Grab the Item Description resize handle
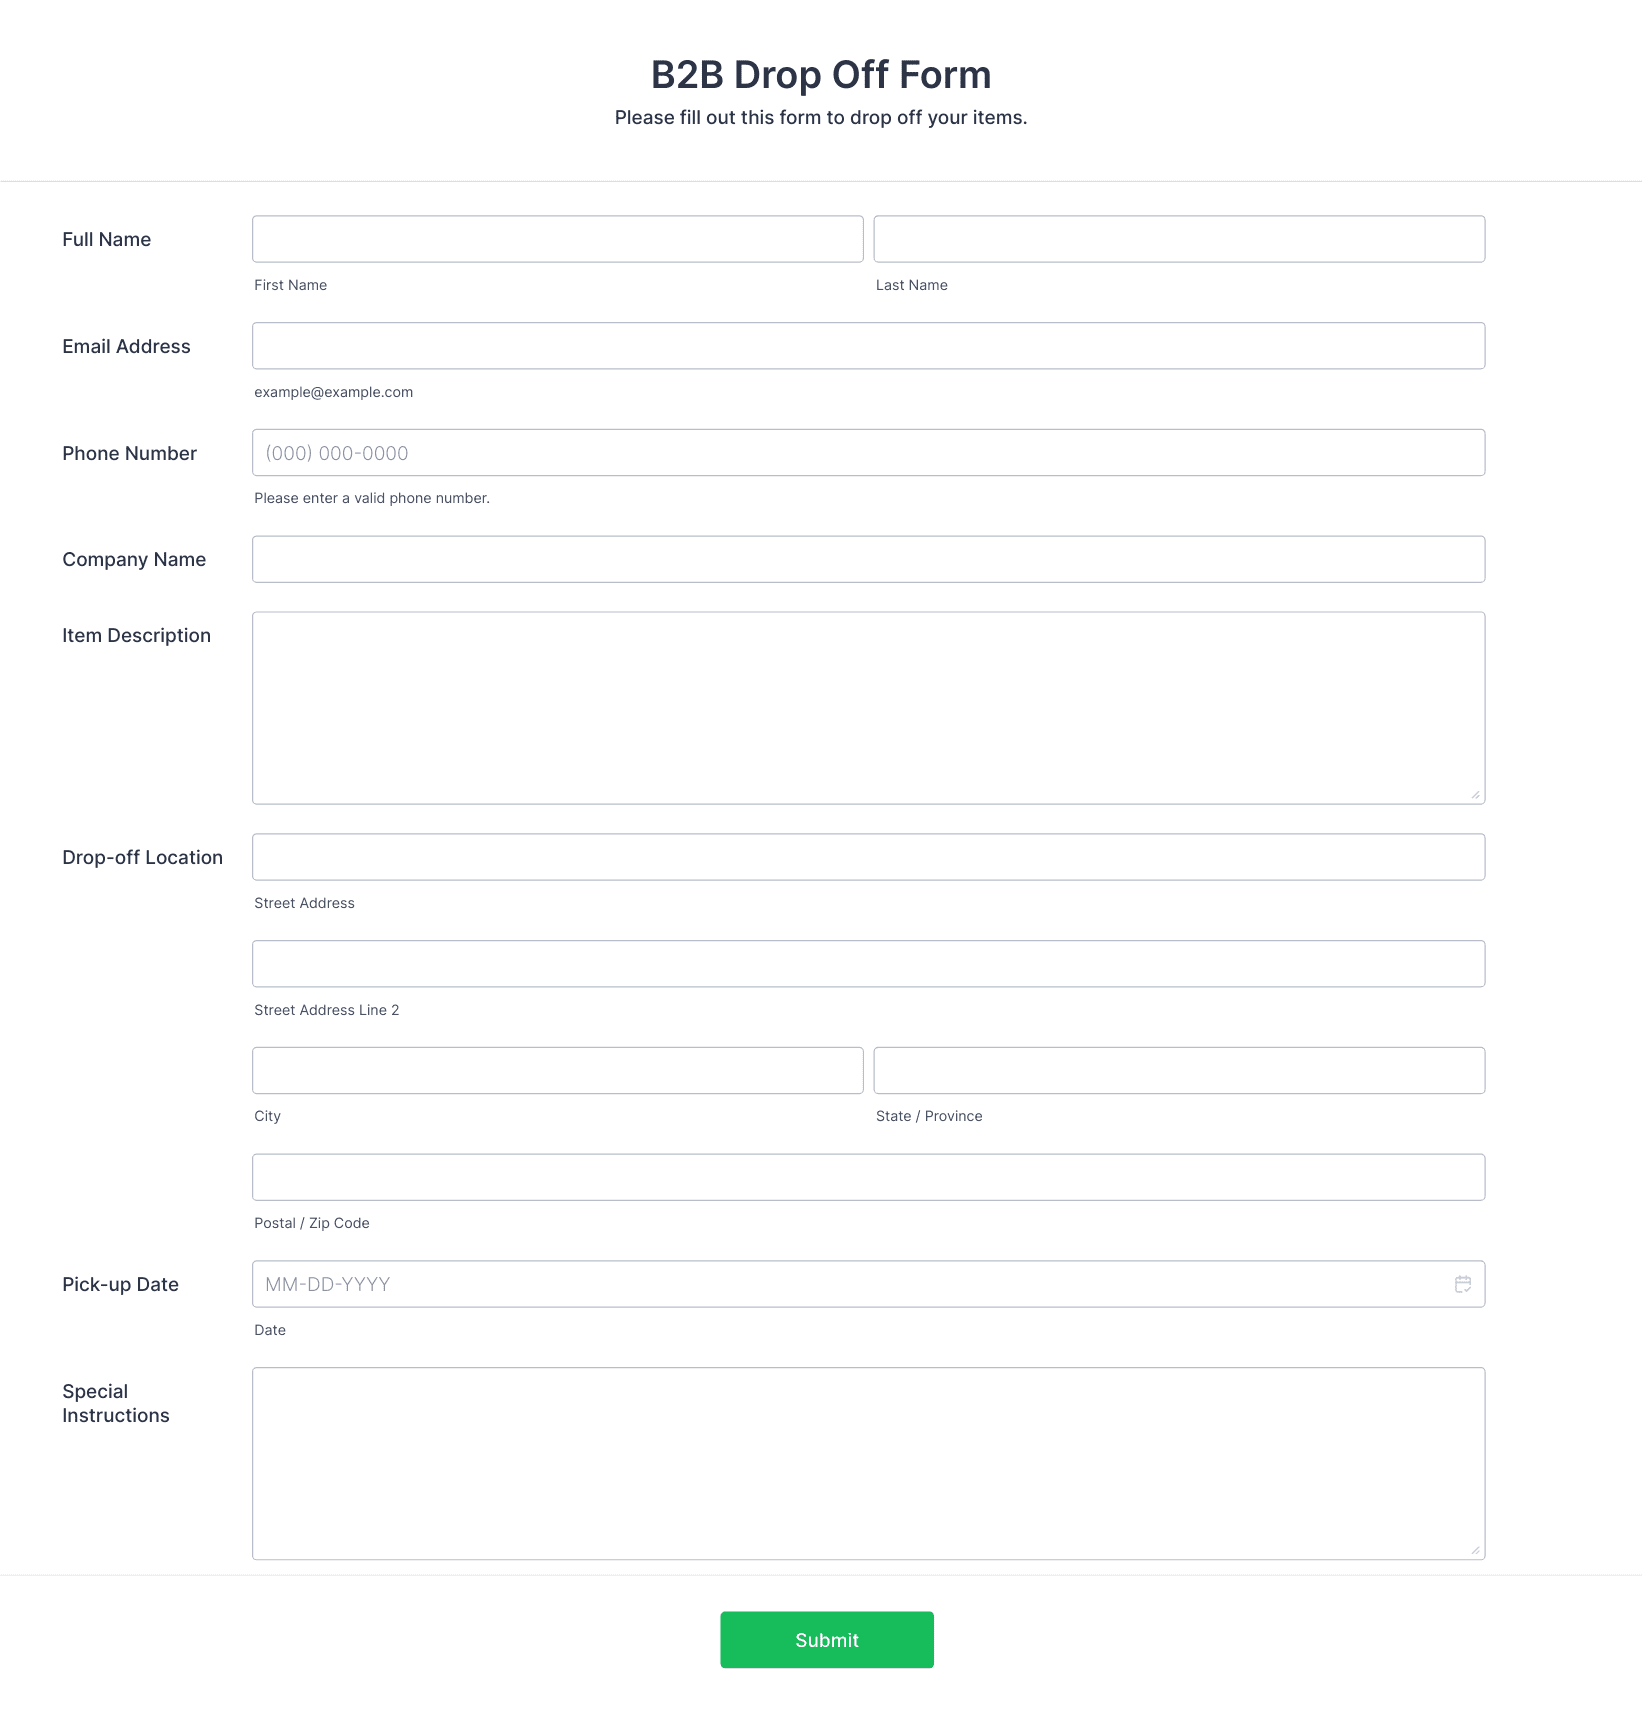 (1475, 795)
